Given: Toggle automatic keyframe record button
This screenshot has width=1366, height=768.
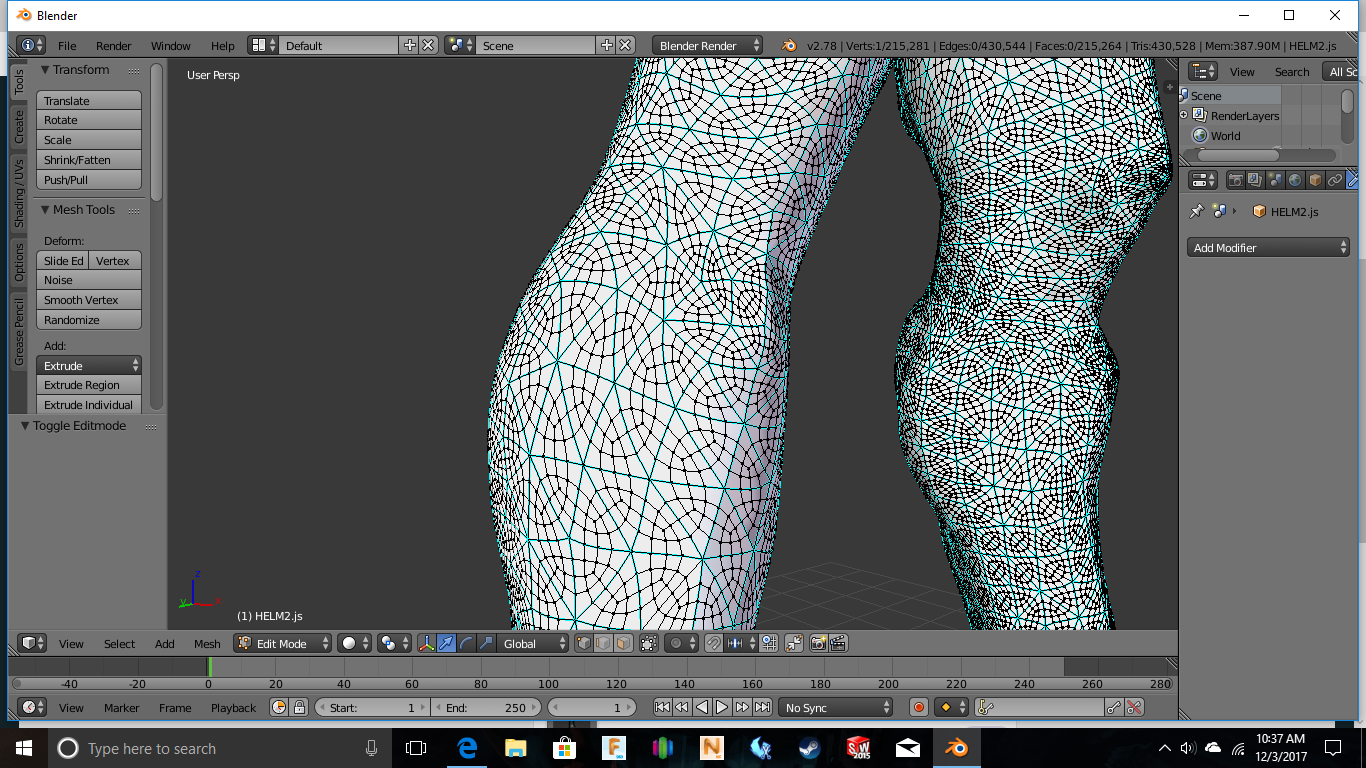Looking at the screenshot, I should pos(919,707).
